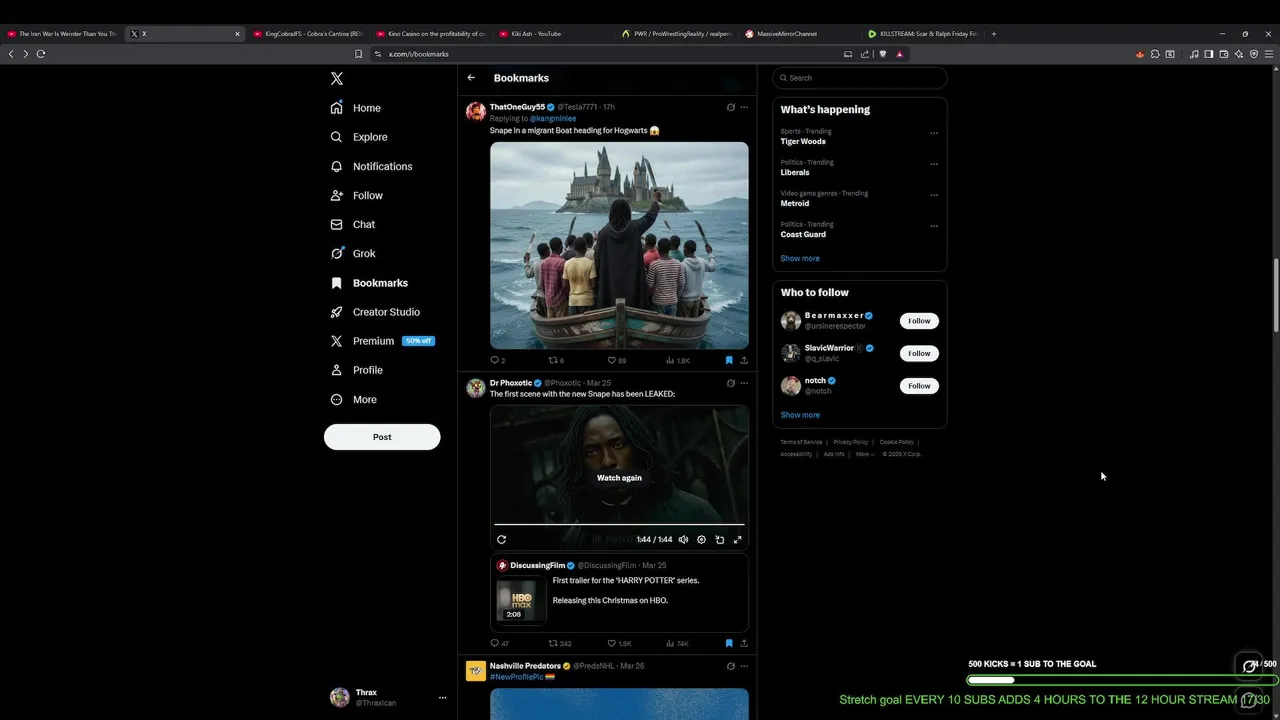Open the Grok icon on ThatOneGuy55's post
Viewport: 1280px width, 720px height.
coord(730,107)
